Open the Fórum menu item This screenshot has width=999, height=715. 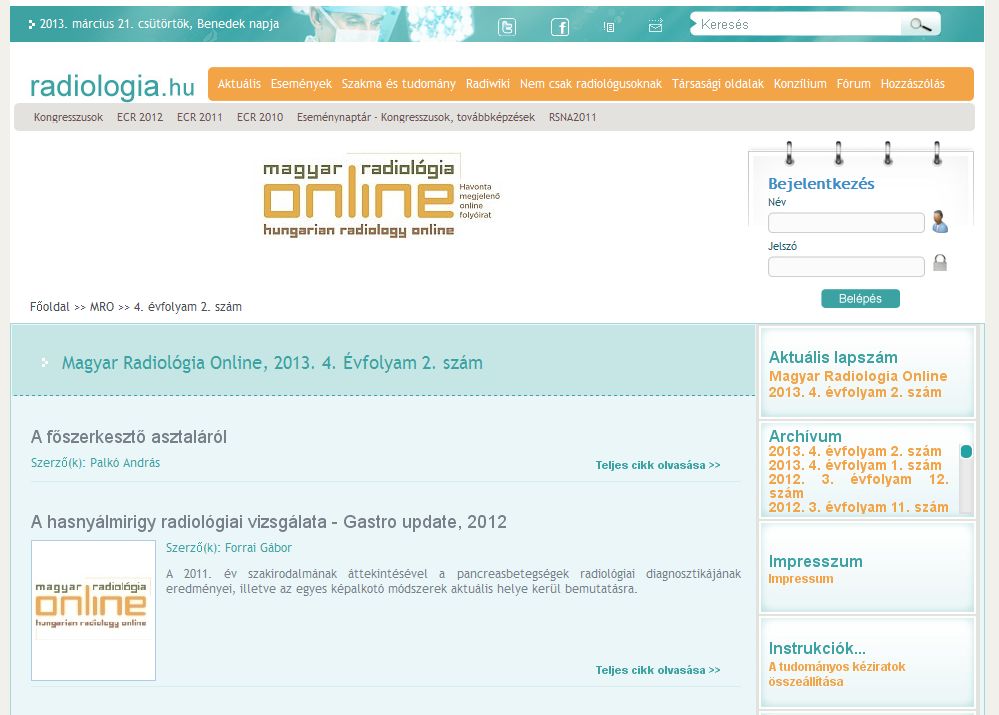(853, 83)
